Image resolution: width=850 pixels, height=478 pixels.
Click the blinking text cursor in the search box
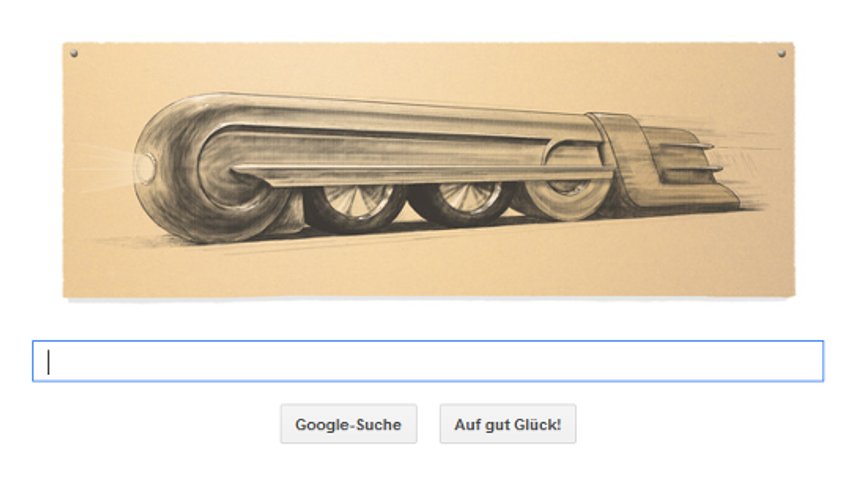pos(49,362)
